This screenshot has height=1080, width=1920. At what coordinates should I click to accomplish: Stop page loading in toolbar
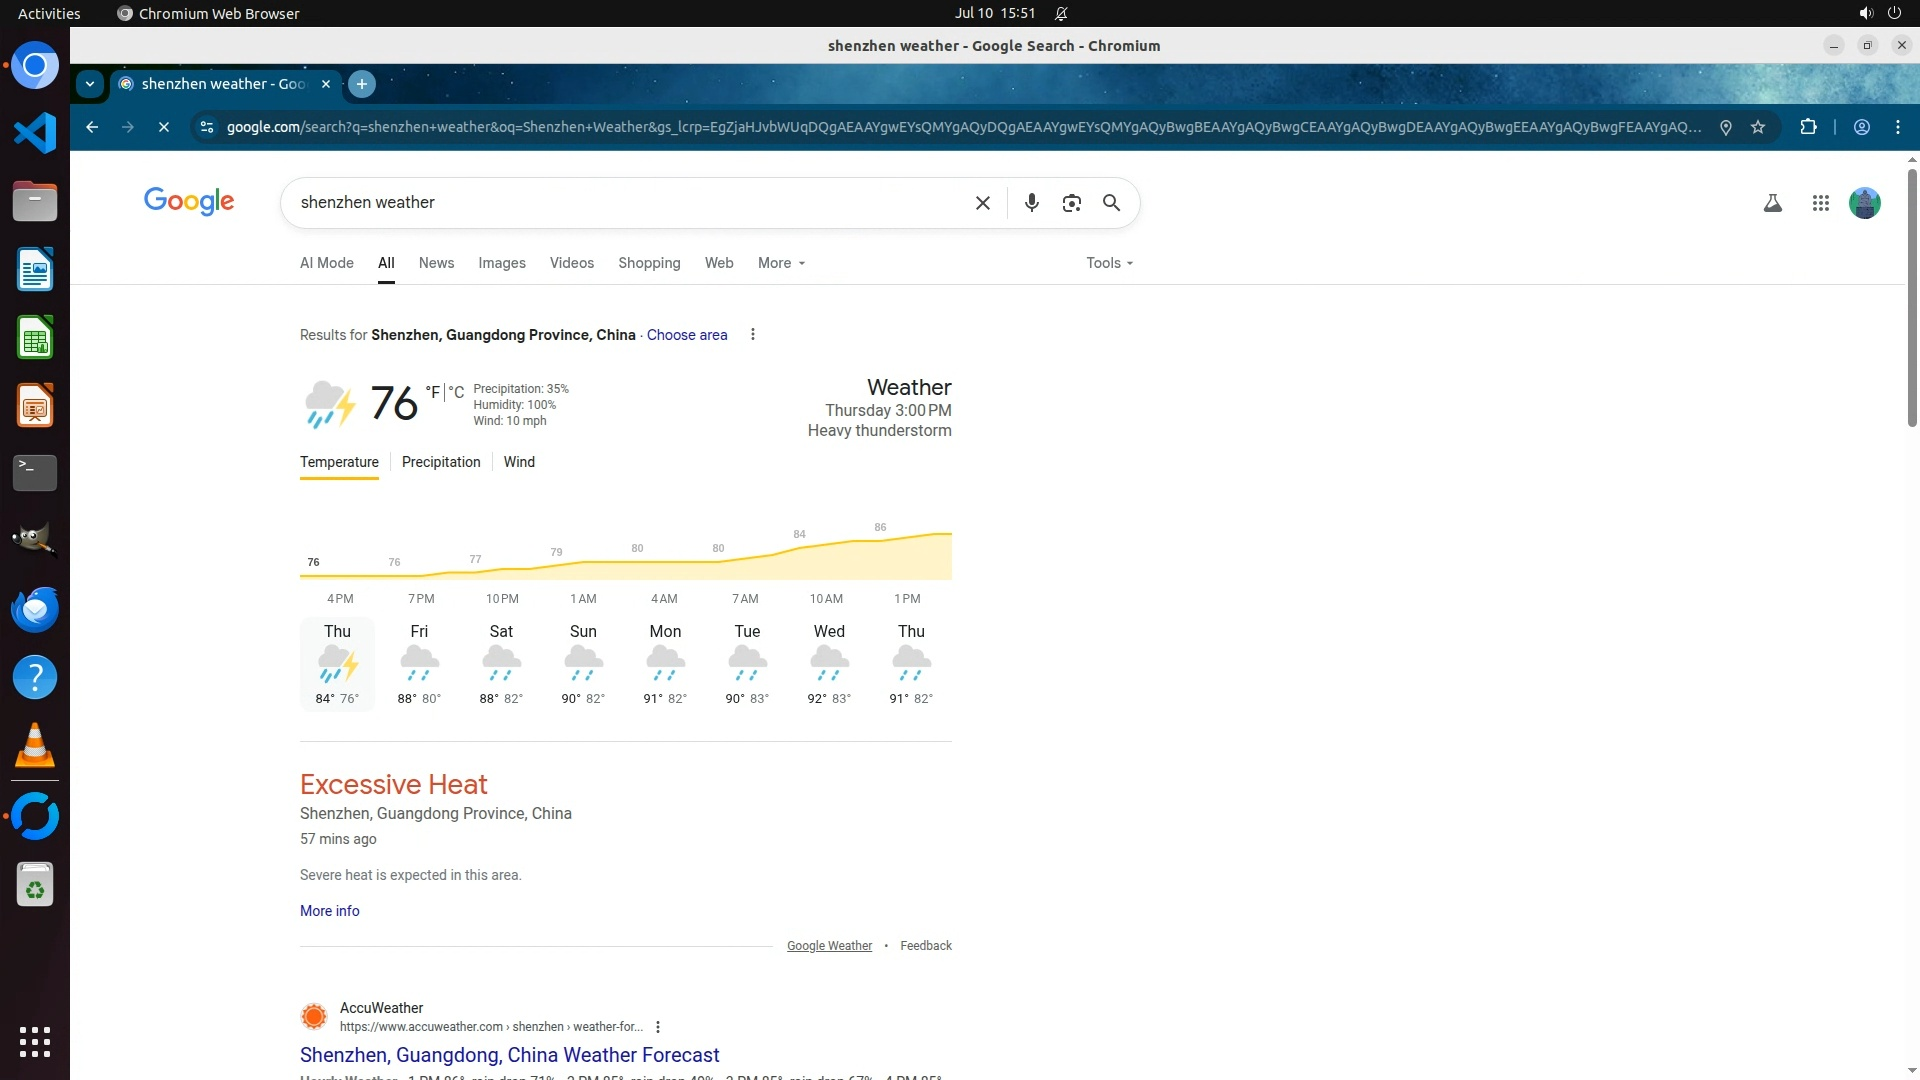tap(164, 127)
